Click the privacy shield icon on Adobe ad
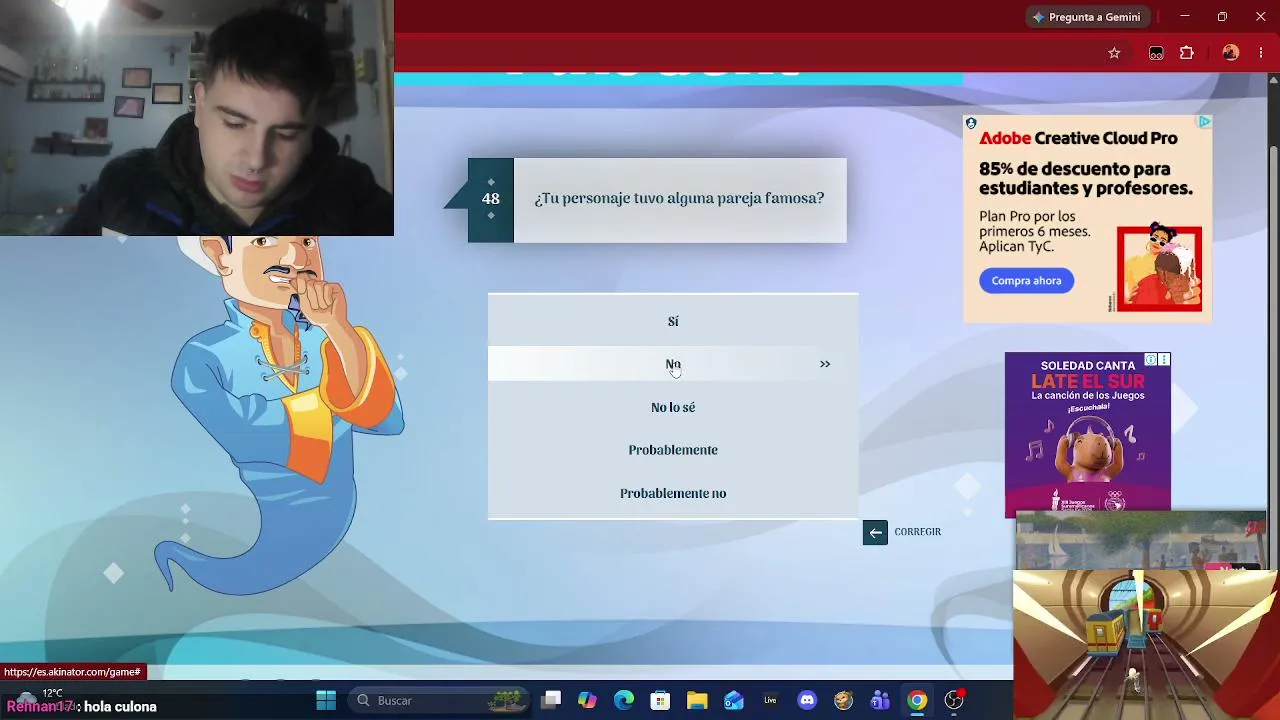1280x720 pixels. (971, 123)
